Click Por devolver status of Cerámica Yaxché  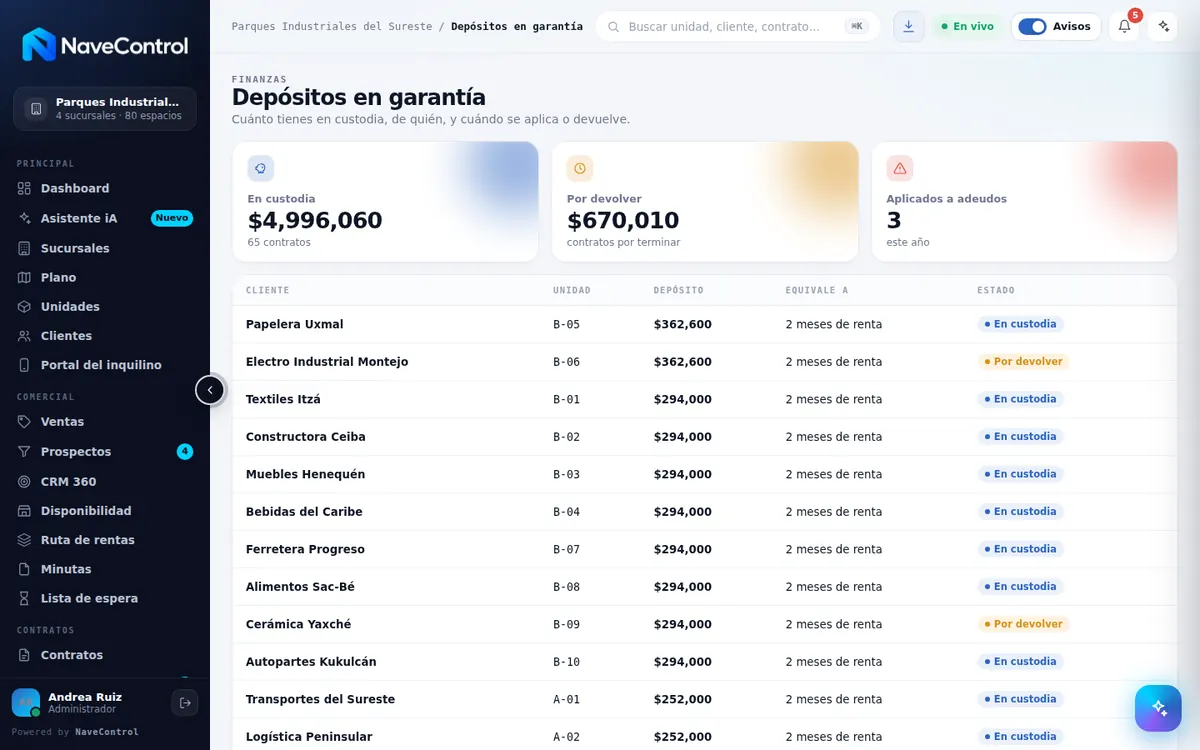click(x=1023, y=624)
